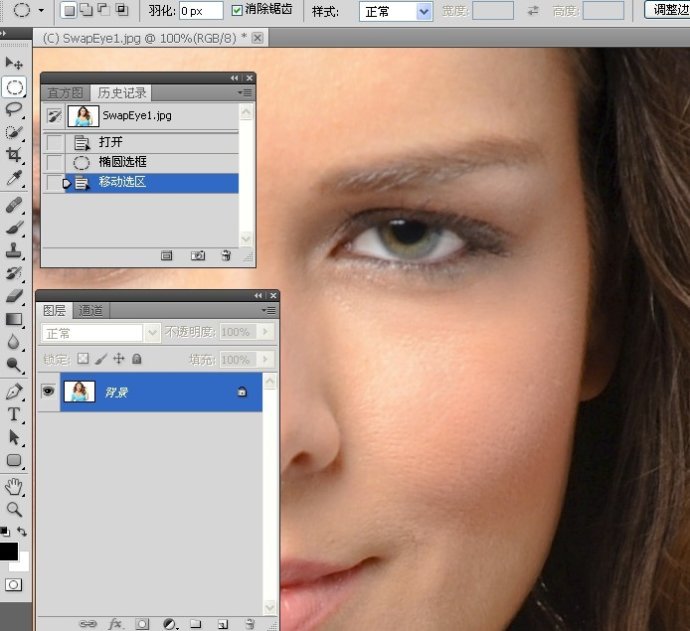Select the Dodge tool
This screenshot has width=690, height=631.
(x=14, y=364)
